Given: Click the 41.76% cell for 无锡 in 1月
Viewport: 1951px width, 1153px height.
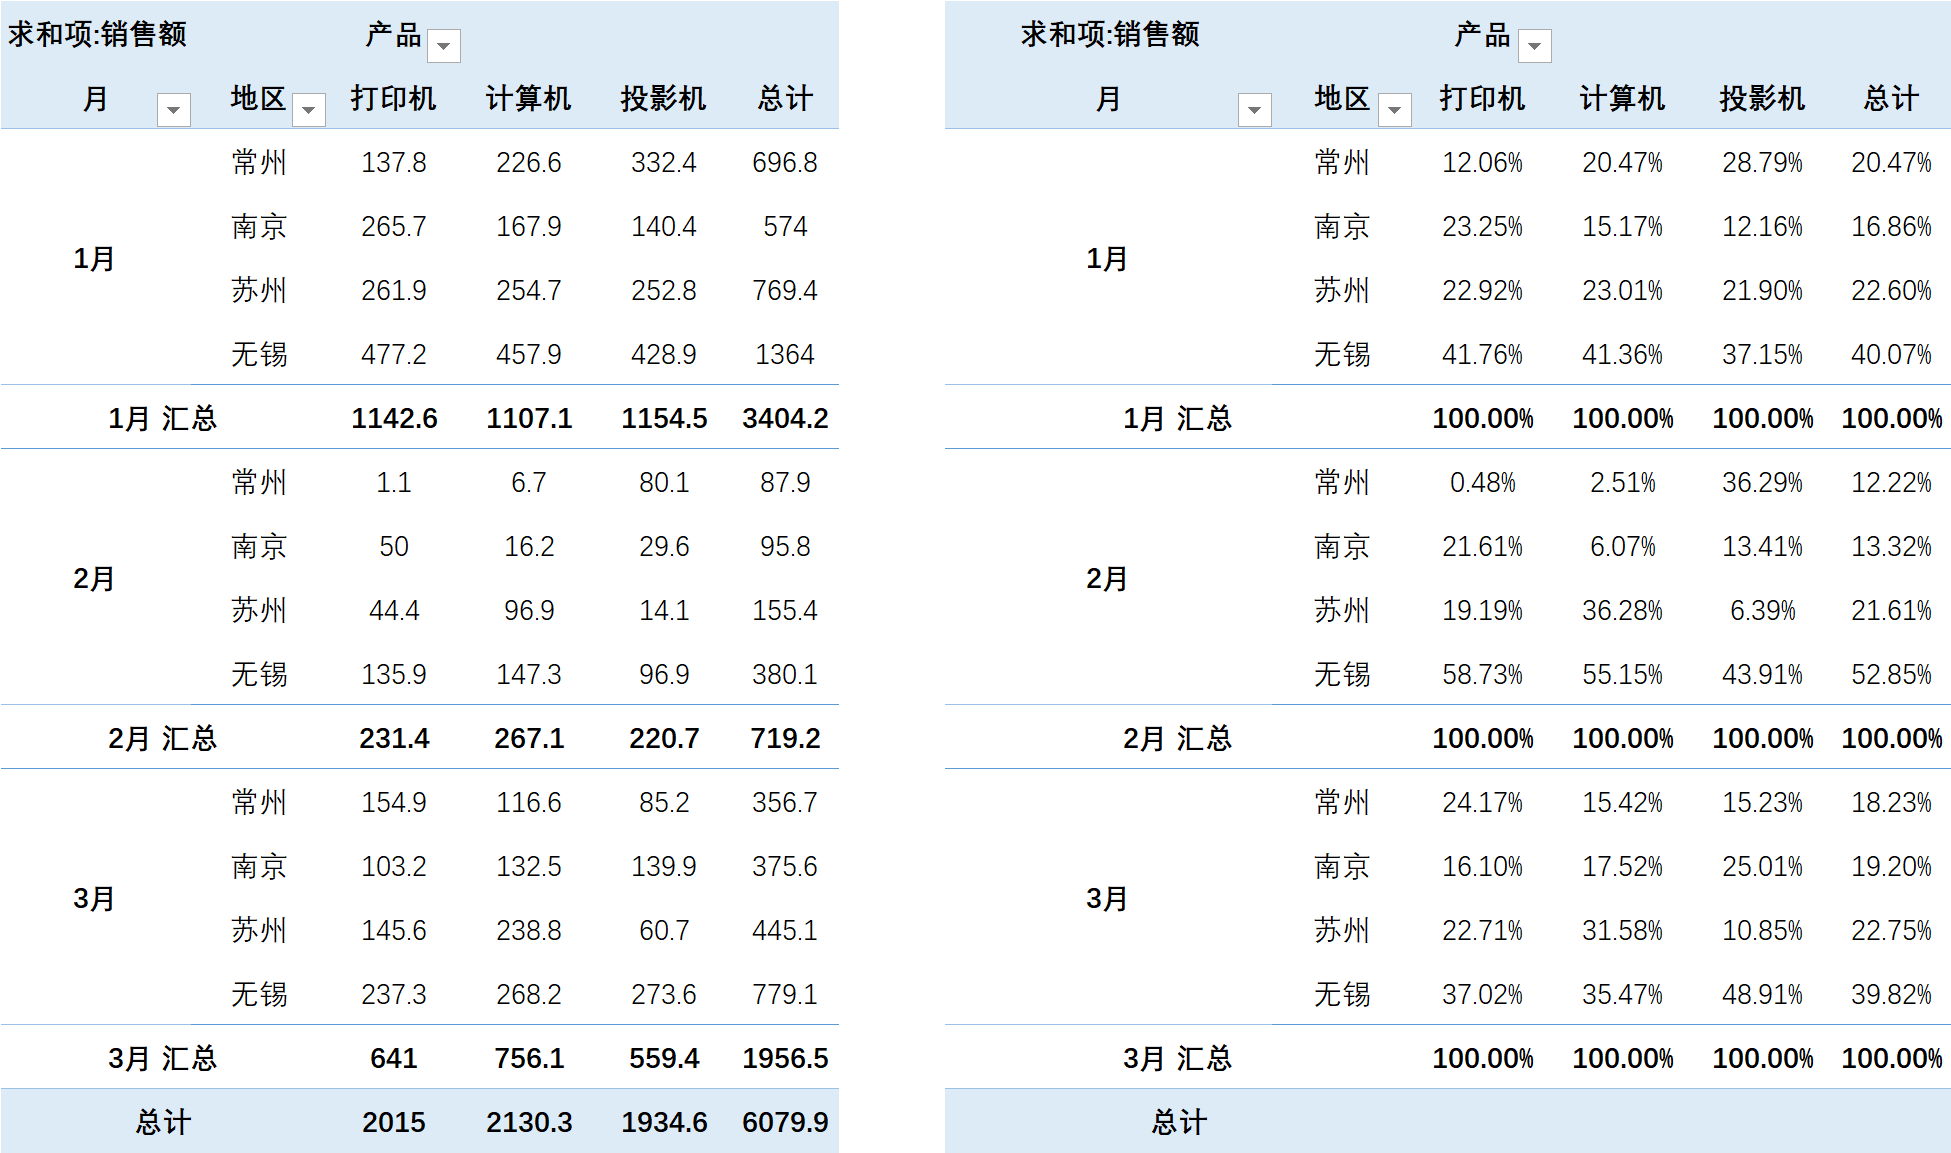Looking at the screenshot, I should pyautogui.click(x=1482, y=354).
